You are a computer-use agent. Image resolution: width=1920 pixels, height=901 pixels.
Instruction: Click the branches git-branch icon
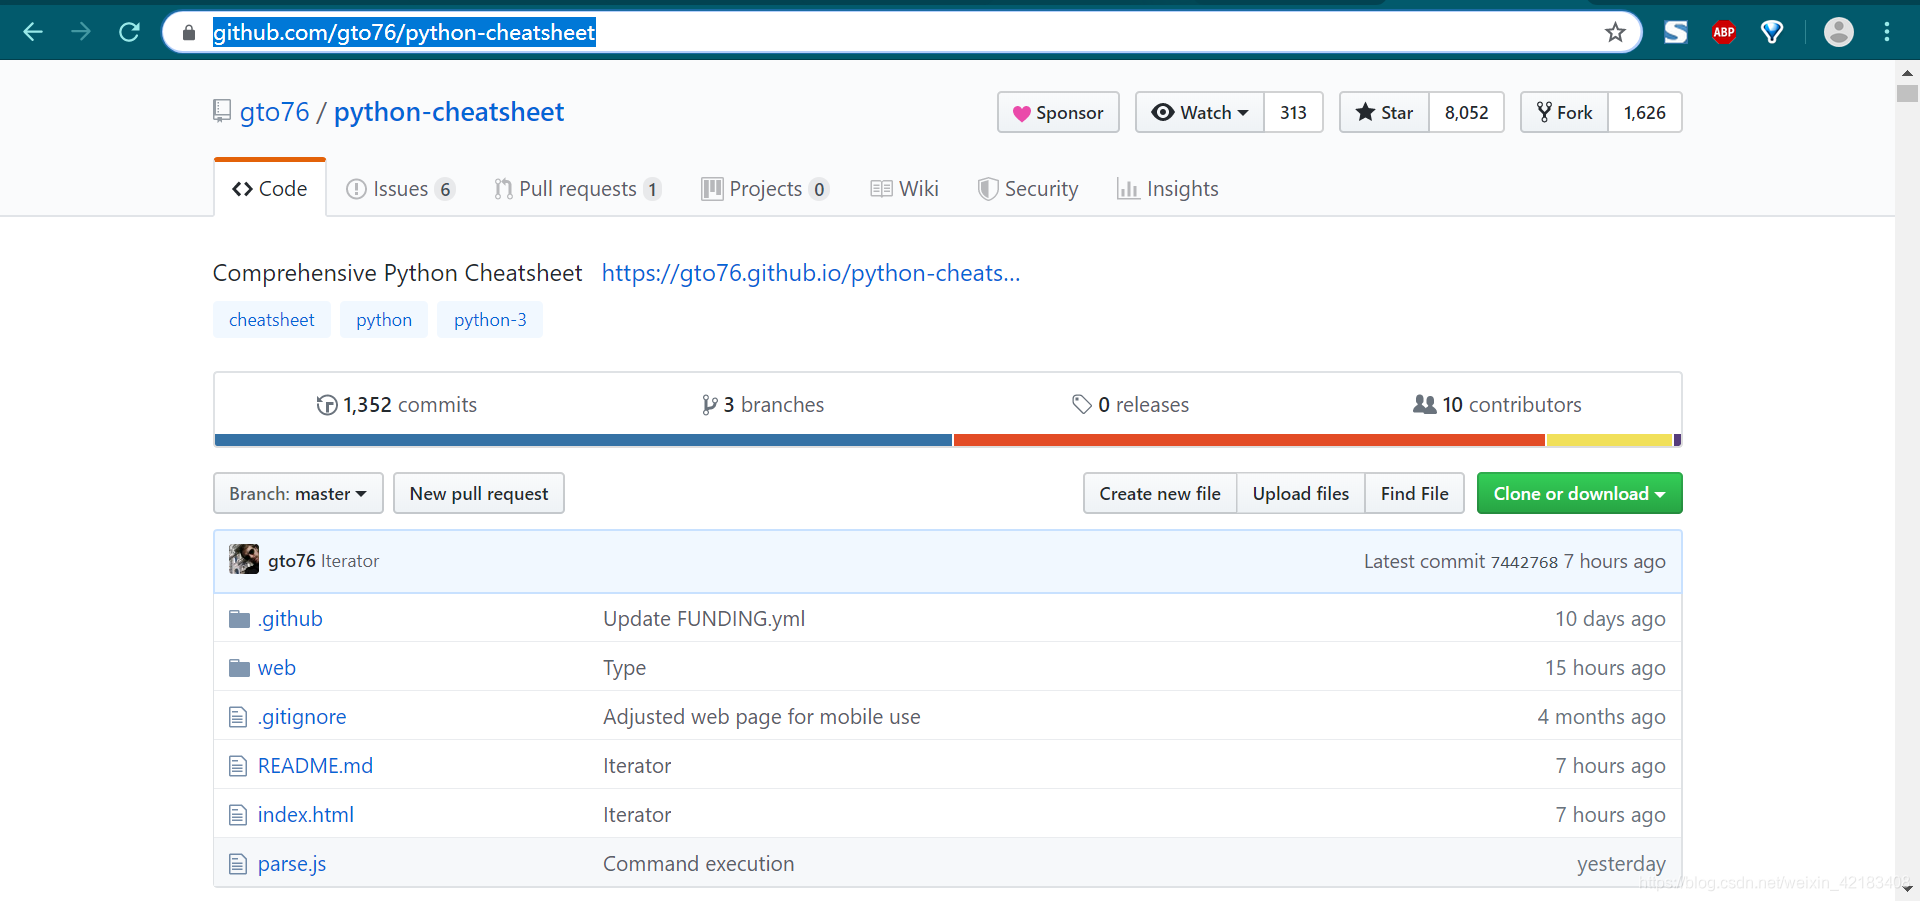[x=709, y=405]
